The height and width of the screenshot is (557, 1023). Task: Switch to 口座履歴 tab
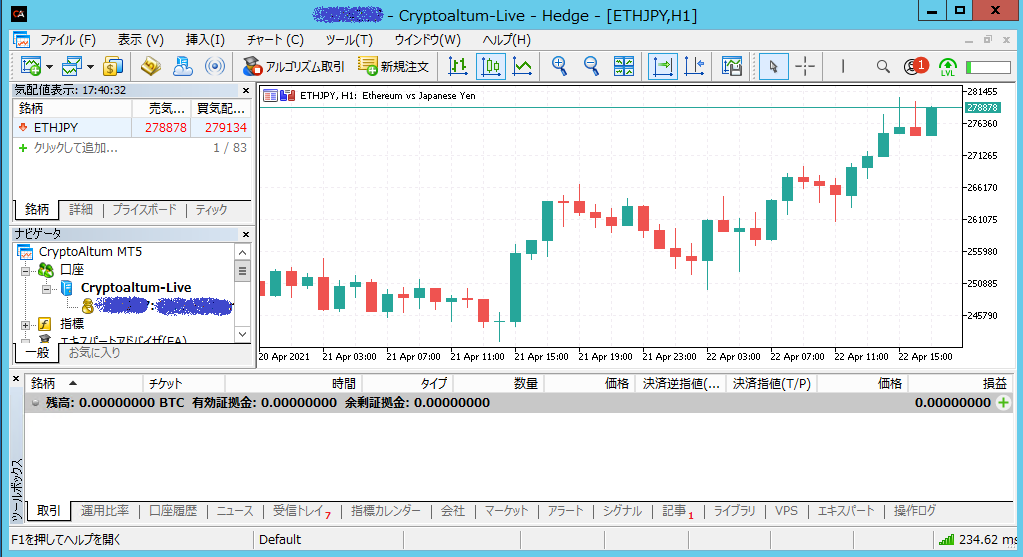[173, 511]
